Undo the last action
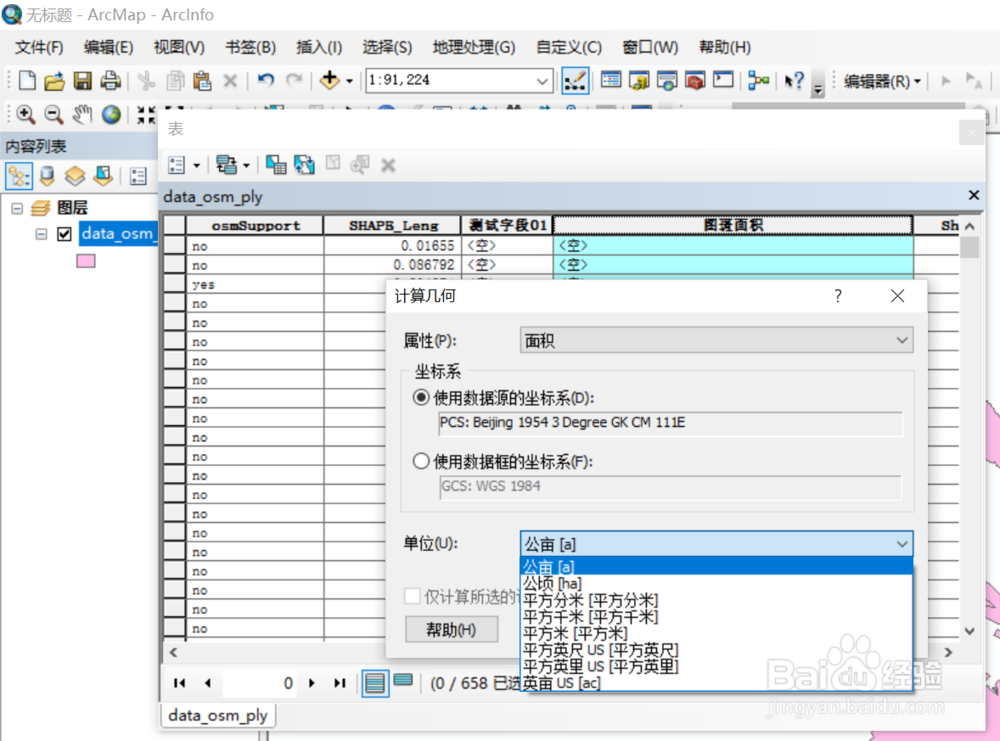This screenshot has width=1000, height=741. coord(265,80)
